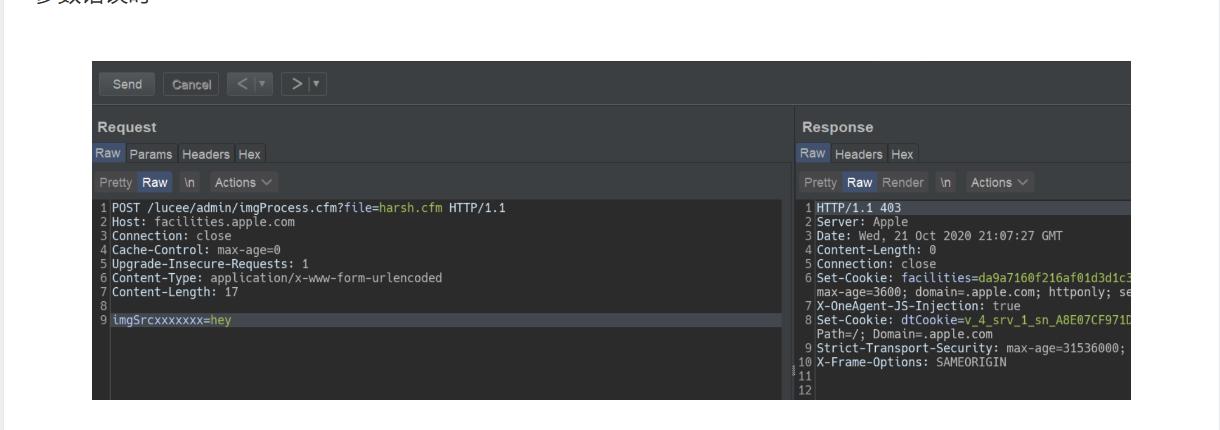Screen dimensions: 1220x430
Task: Go forward to next request with right arrow
Action: tap(296, 84)
